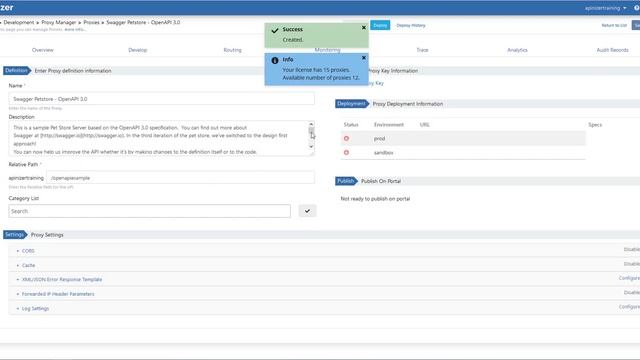The image size is (640, 360).
Task: Click the Configure link for XML/JSON template
Action: point(629,278)
